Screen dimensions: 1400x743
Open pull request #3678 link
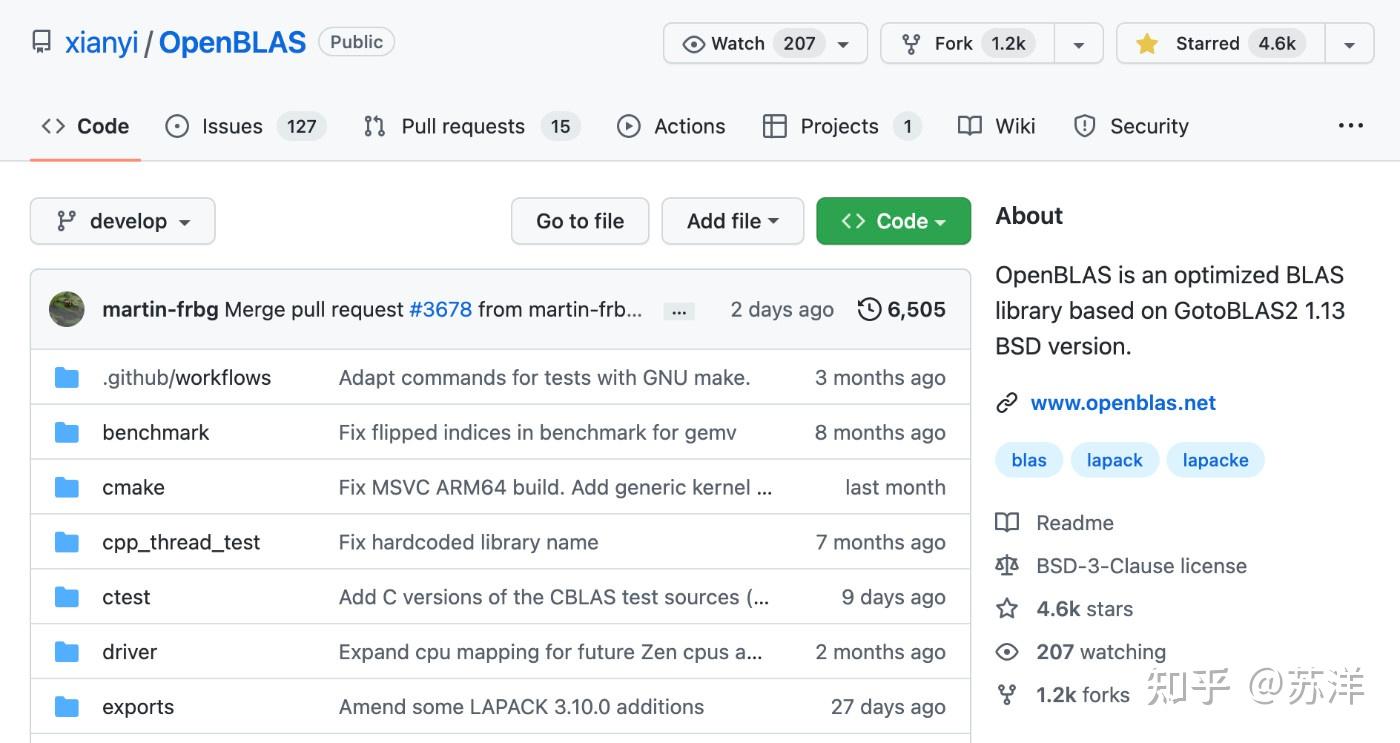(x=440, y=309)
